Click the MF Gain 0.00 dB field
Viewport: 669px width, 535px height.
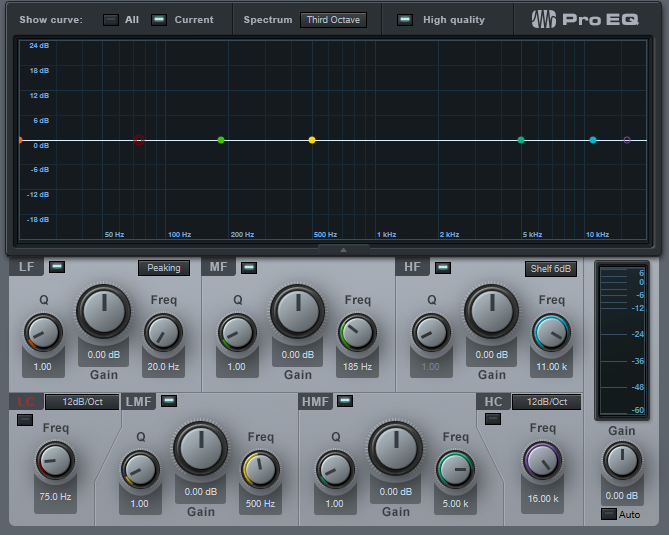[298, 355]
